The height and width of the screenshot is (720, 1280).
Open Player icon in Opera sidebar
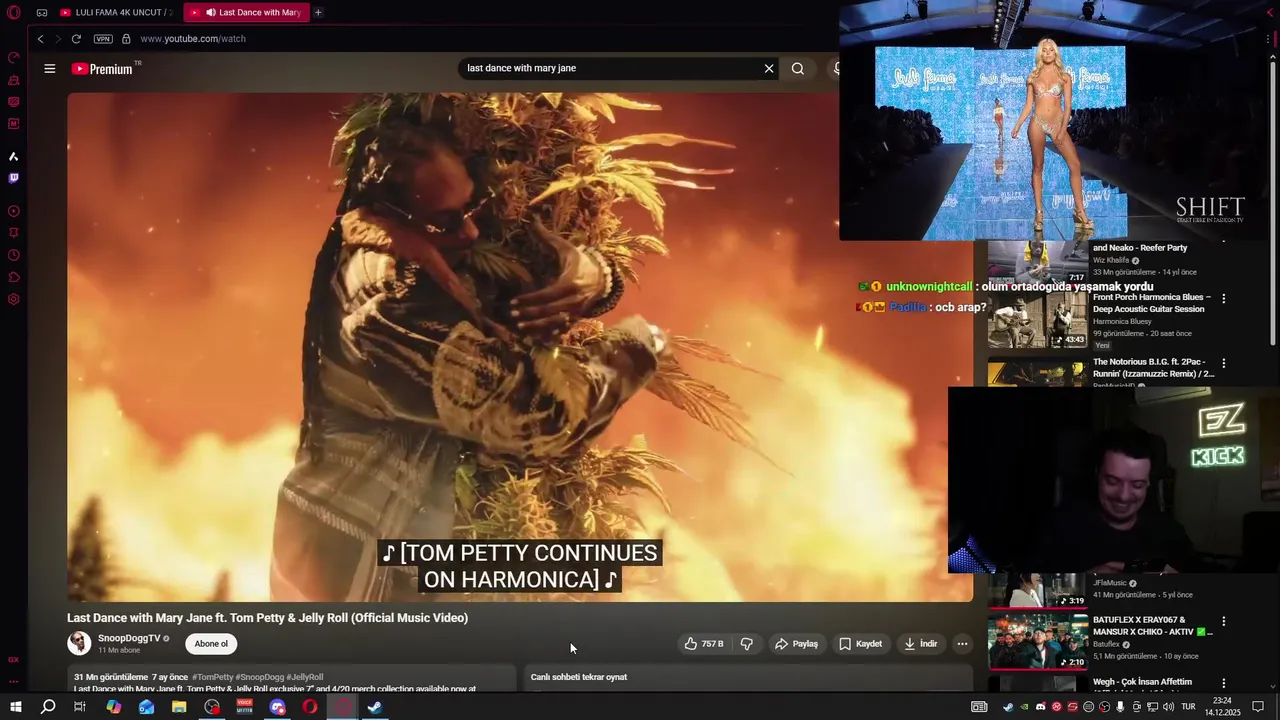tap(14, 211)
